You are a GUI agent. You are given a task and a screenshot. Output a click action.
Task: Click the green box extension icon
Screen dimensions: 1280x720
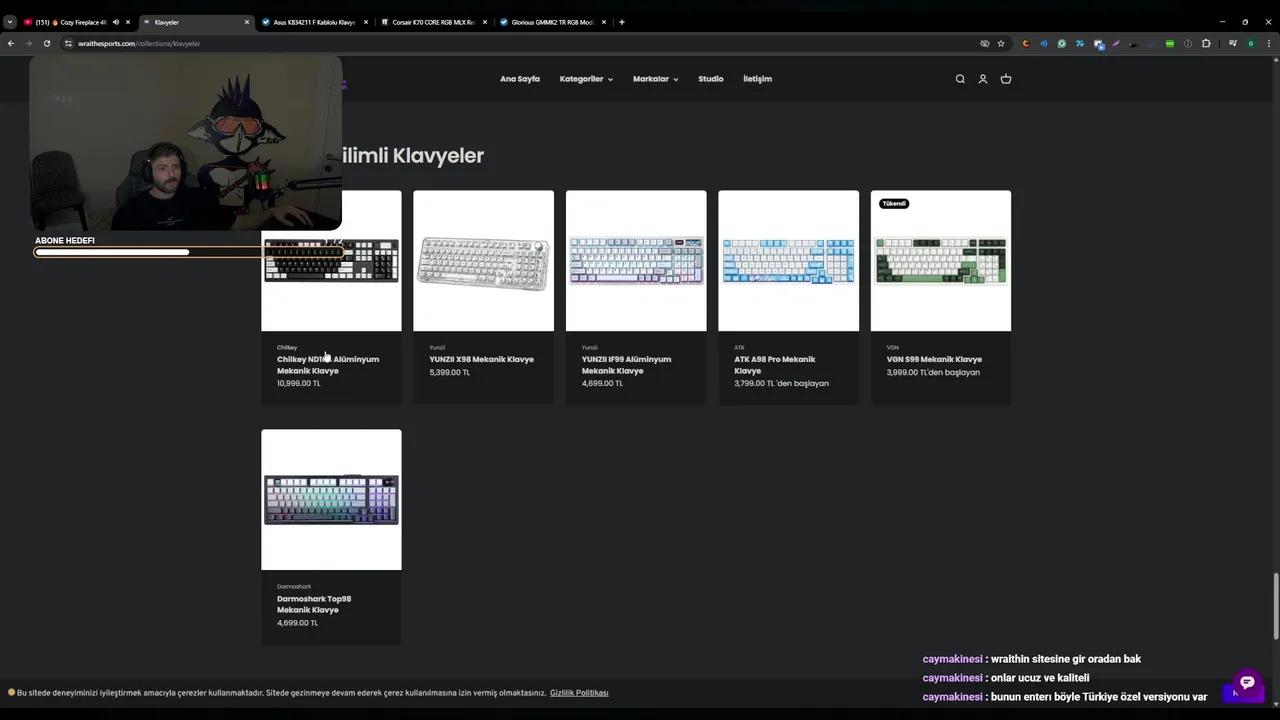(1170, 43)
